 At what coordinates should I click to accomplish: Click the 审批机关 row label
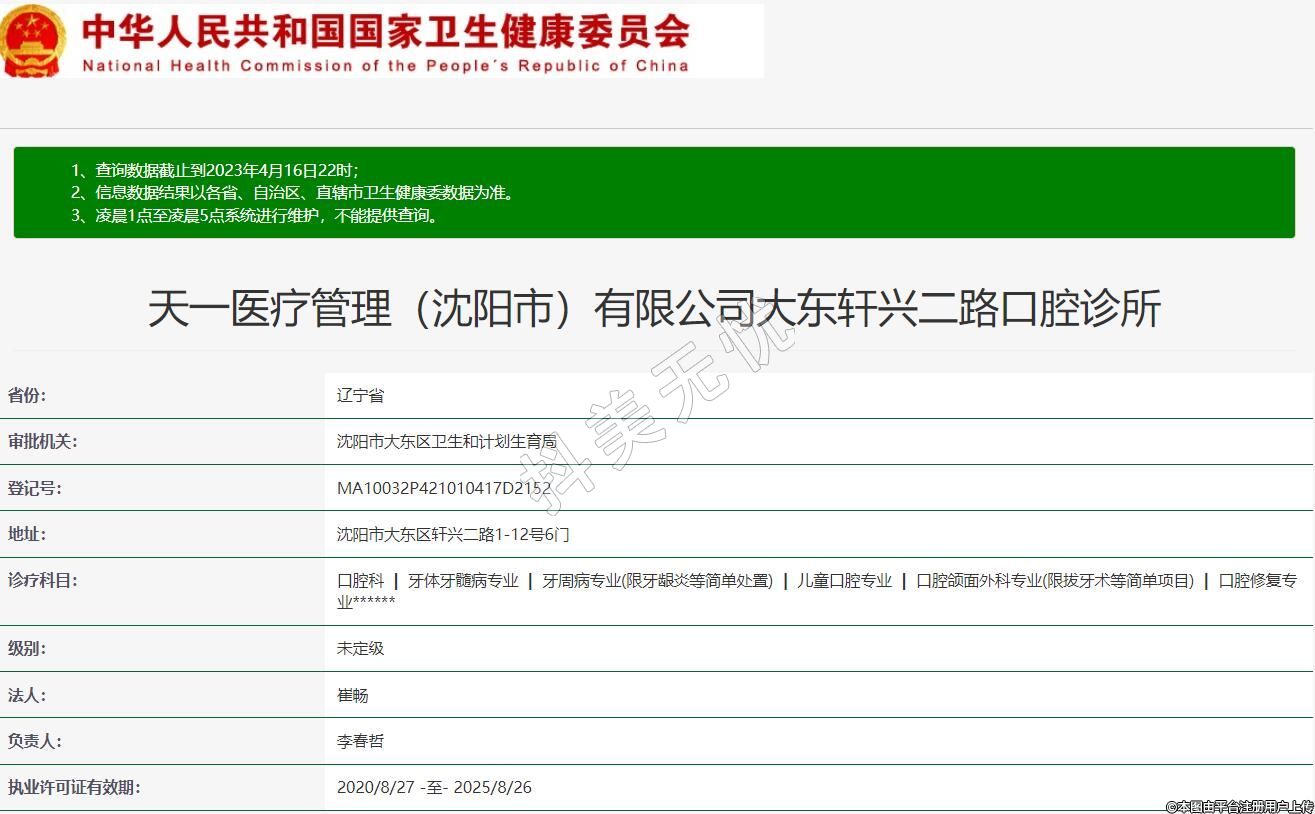(42, 442)
